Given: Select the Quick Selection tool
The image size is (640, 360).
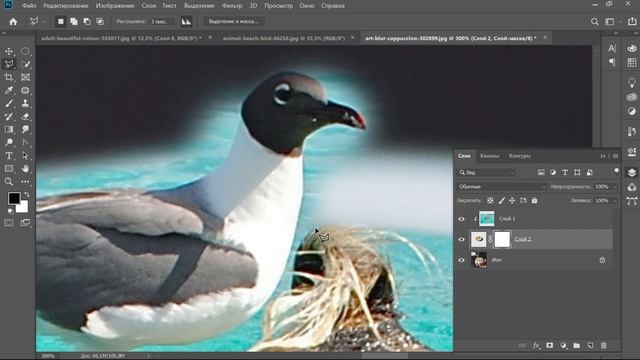Looking at the screenshot, I should click(25, 64).
